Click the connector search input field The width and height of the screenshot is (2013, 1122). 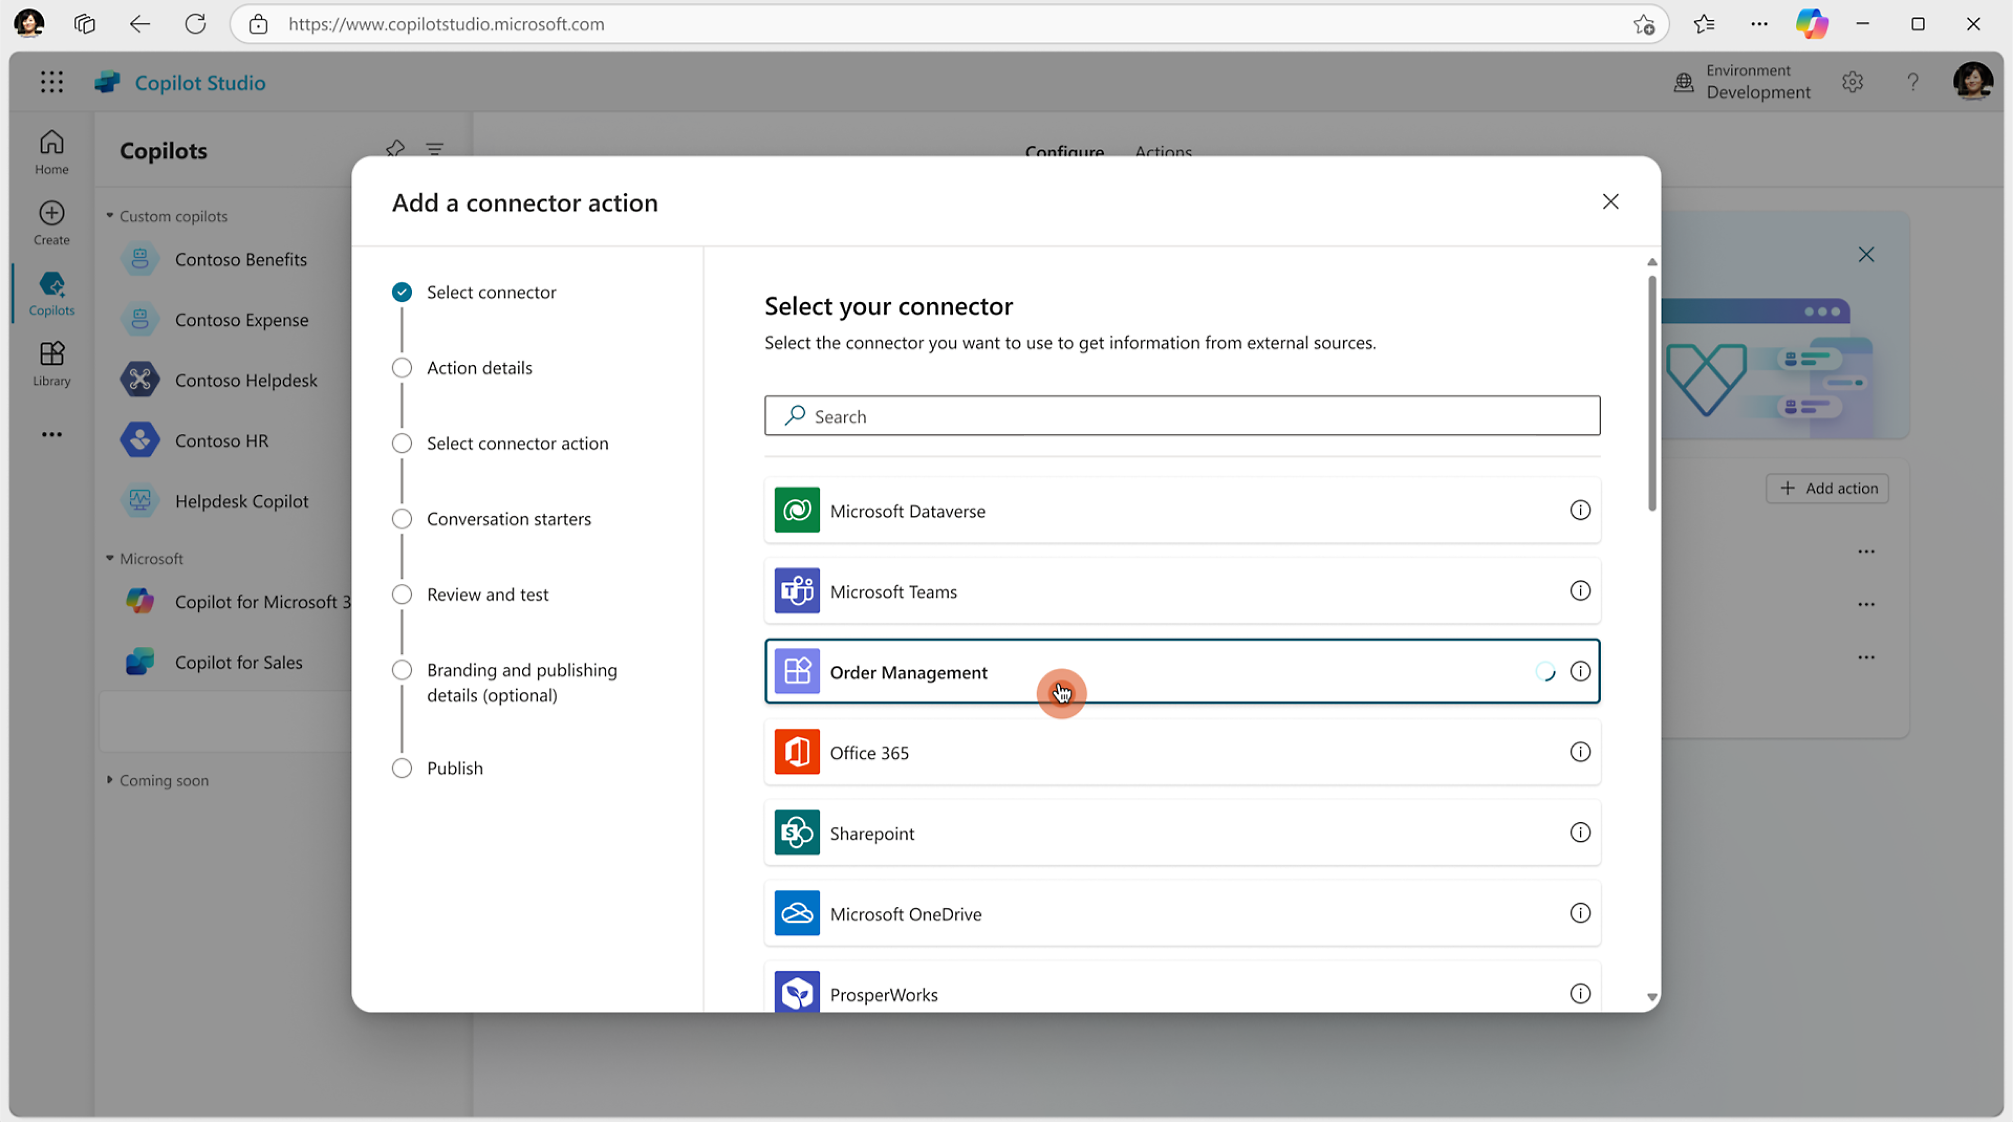1183,415
